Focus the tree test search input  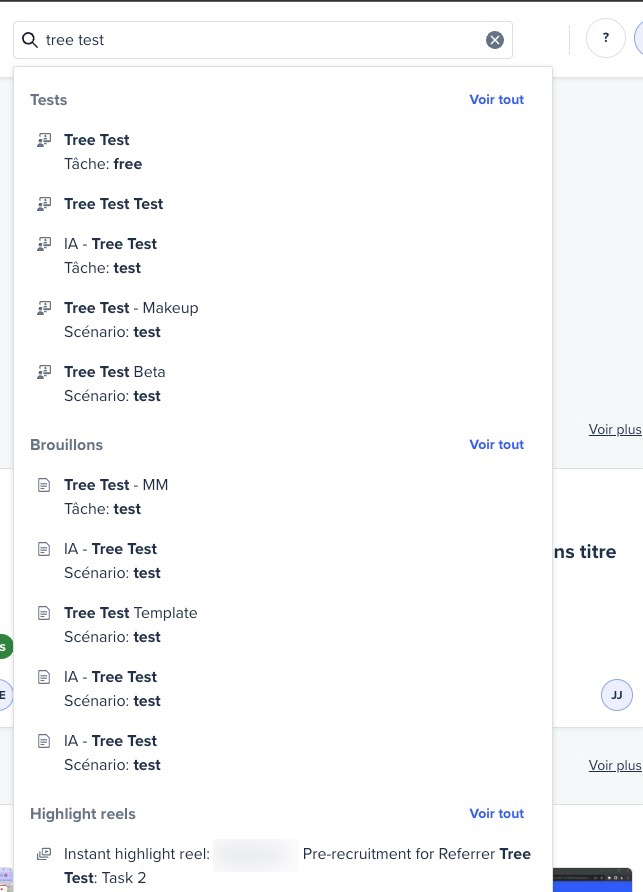(x=262, y=40)
